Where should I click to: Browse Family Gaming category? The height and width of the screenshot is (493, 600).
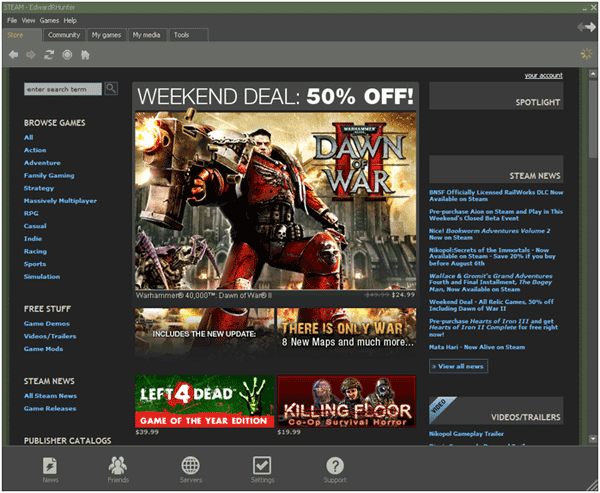point(49,175)
